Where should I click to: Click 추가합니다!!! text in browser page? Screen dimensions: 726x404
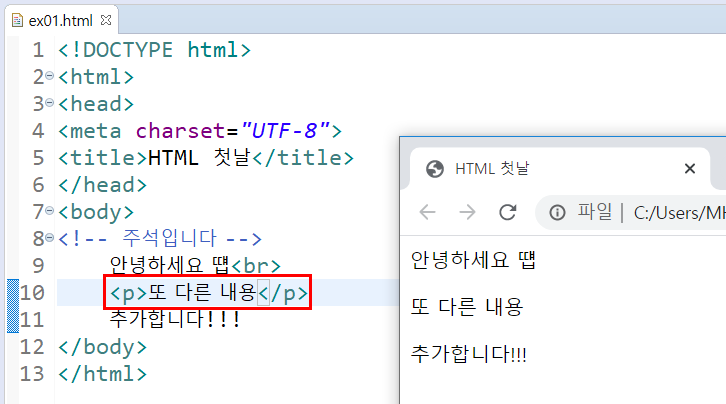pos(469,354)
